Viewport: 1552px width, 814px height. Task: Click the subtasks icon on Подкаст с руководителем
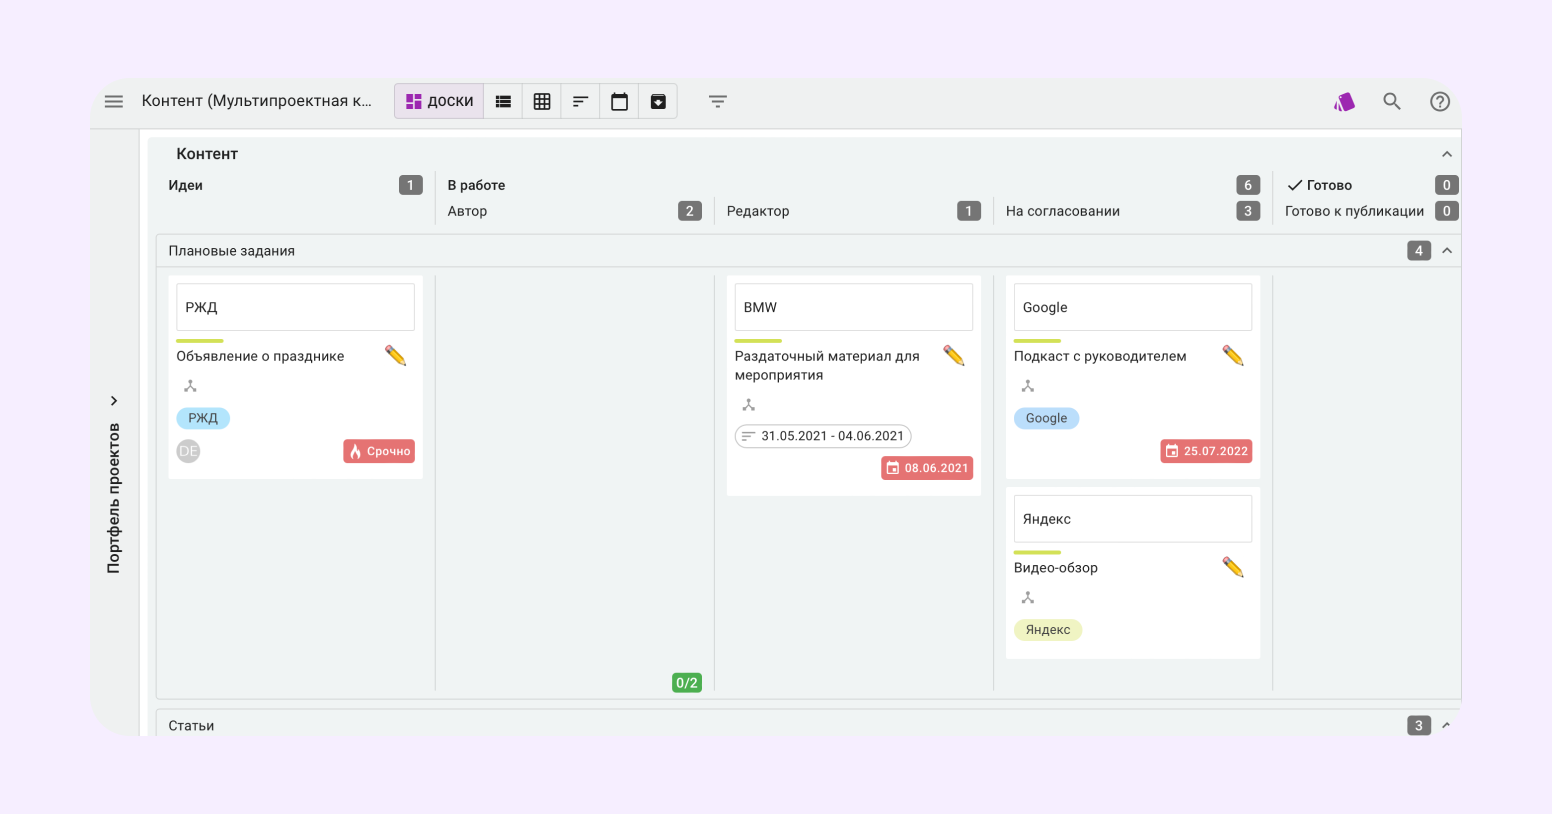click(x=1027, y=386)
